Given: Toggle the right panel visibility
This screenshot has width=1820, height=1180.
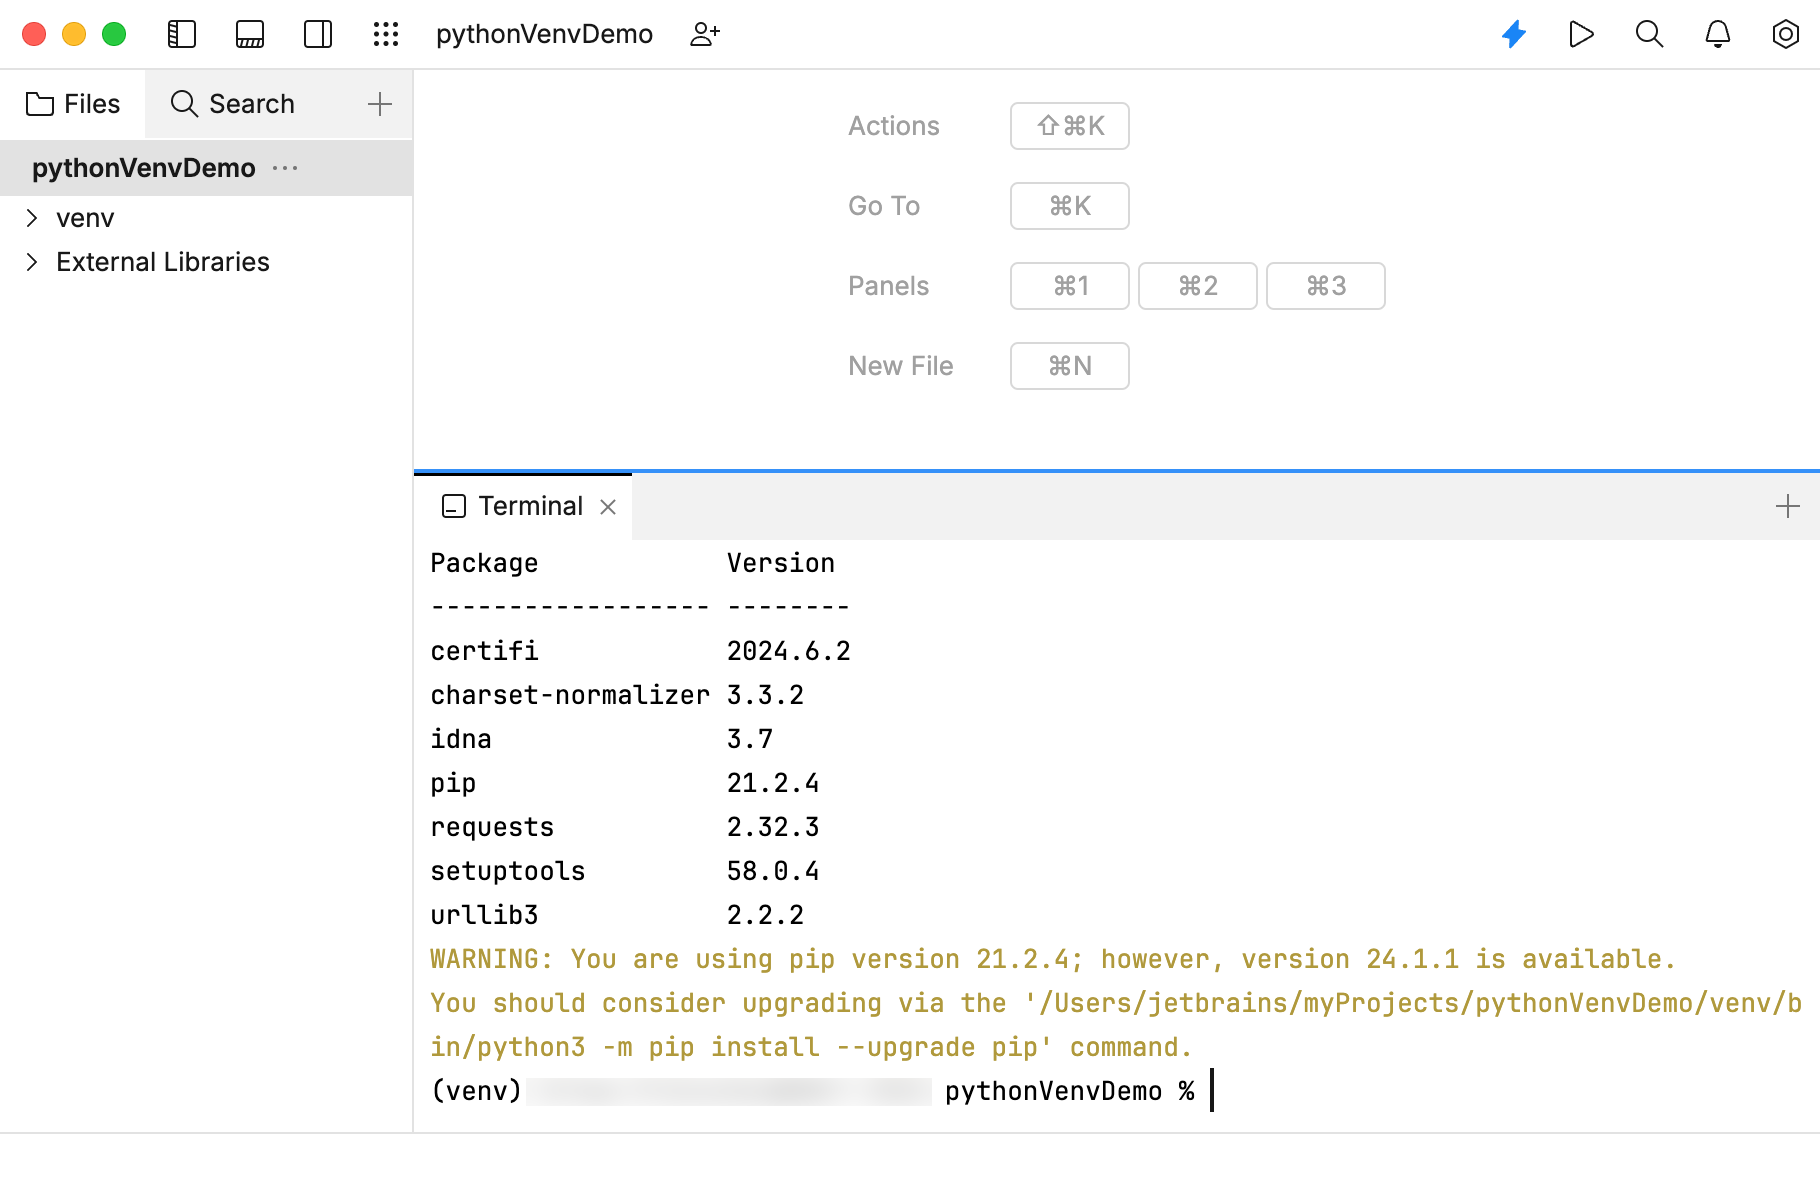Looking at the screenshot, I should click(317, 33).
